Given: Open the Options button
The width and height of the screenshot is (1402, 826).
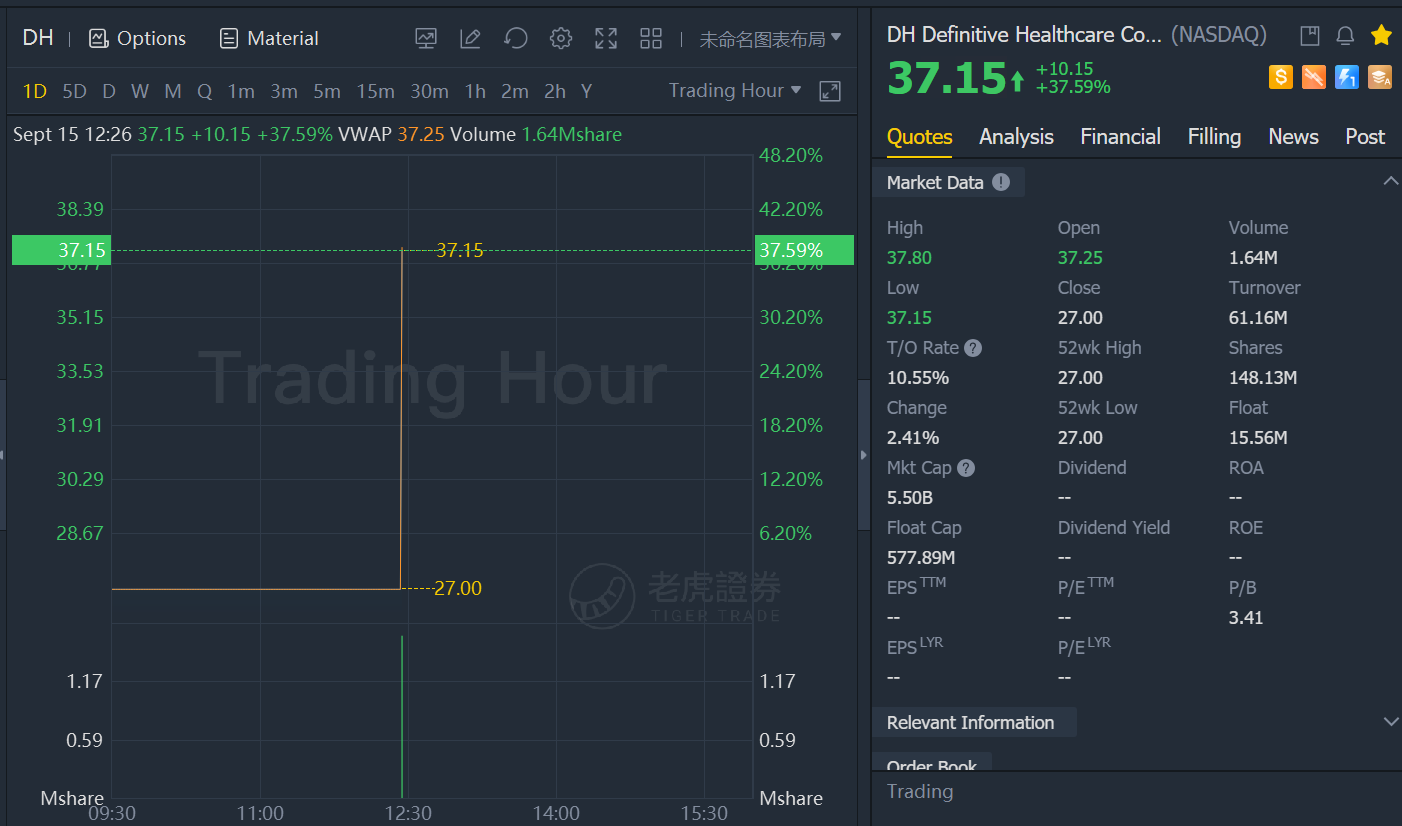Looking at the screenshot, I should click(x=137, y=39).
